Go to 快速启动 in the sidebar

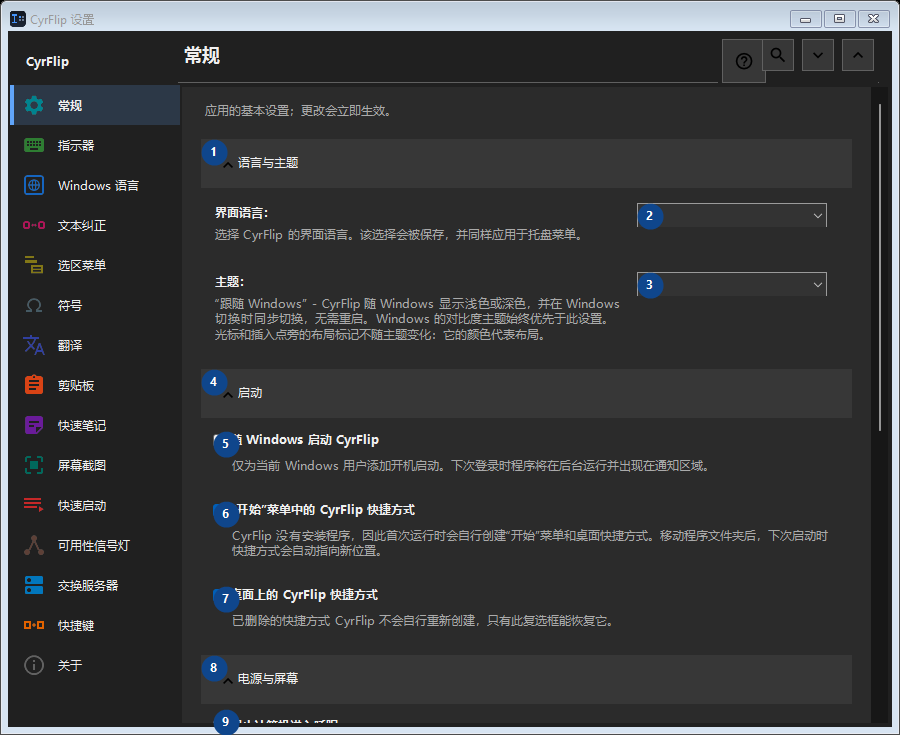click(x=95, y=505)
